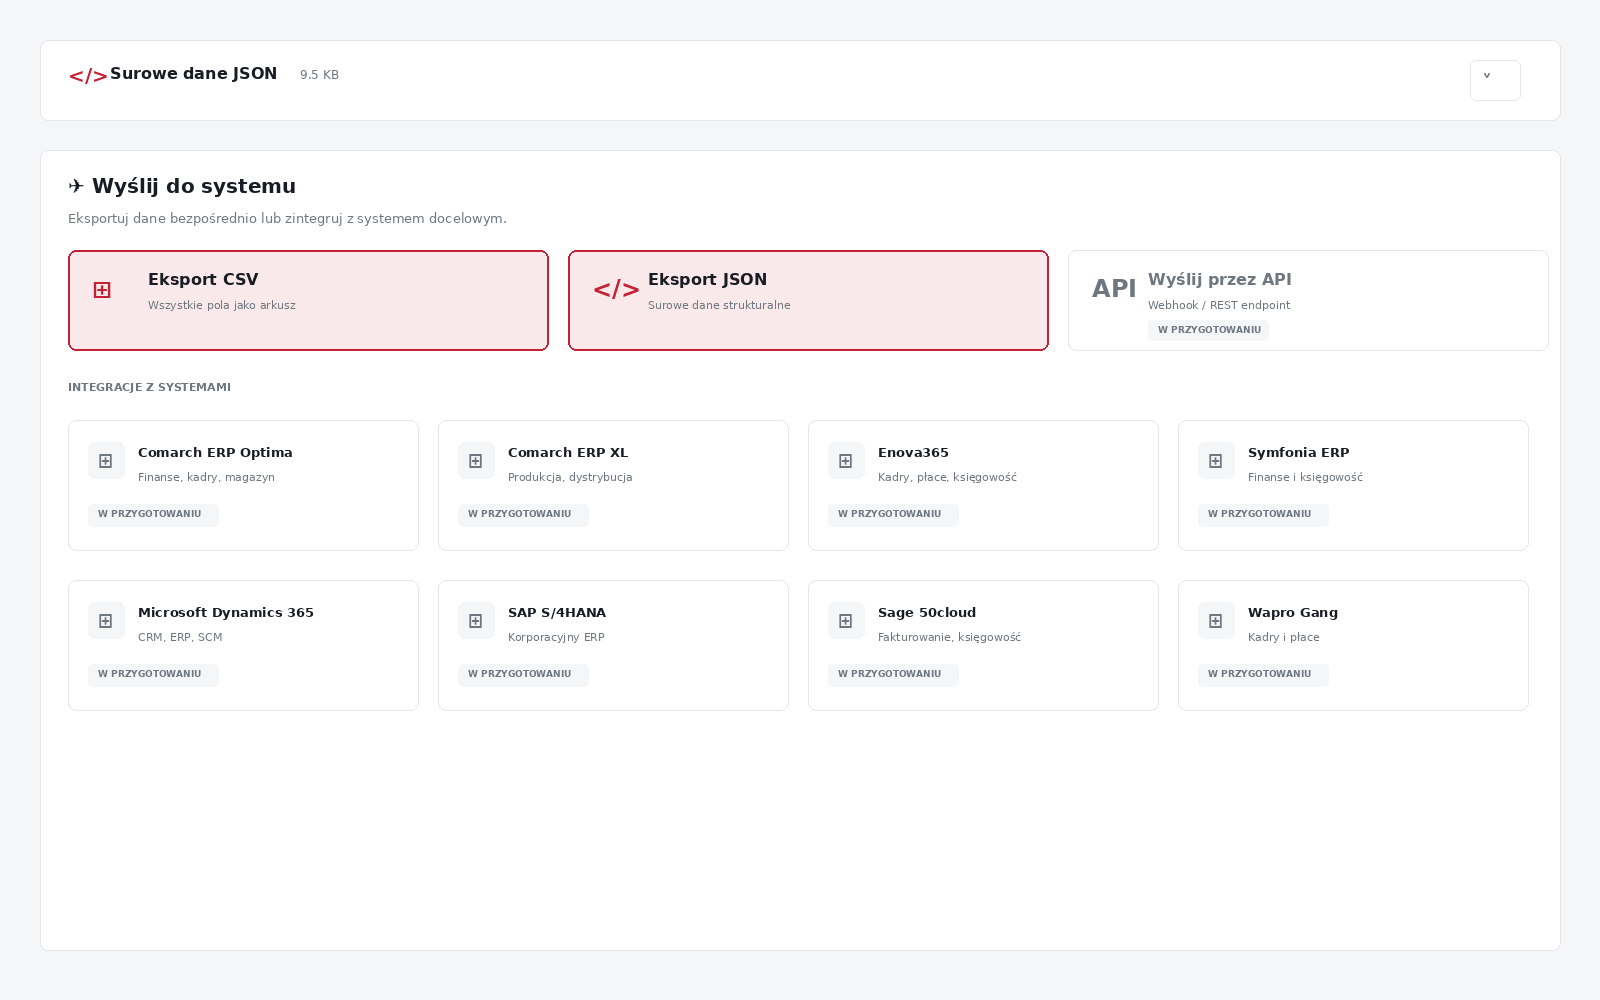Click W PRZYGOTOWANIU badge in Wapro Gang
The width and height of the screenshot is (1600, 1000).
(1263, 674)
